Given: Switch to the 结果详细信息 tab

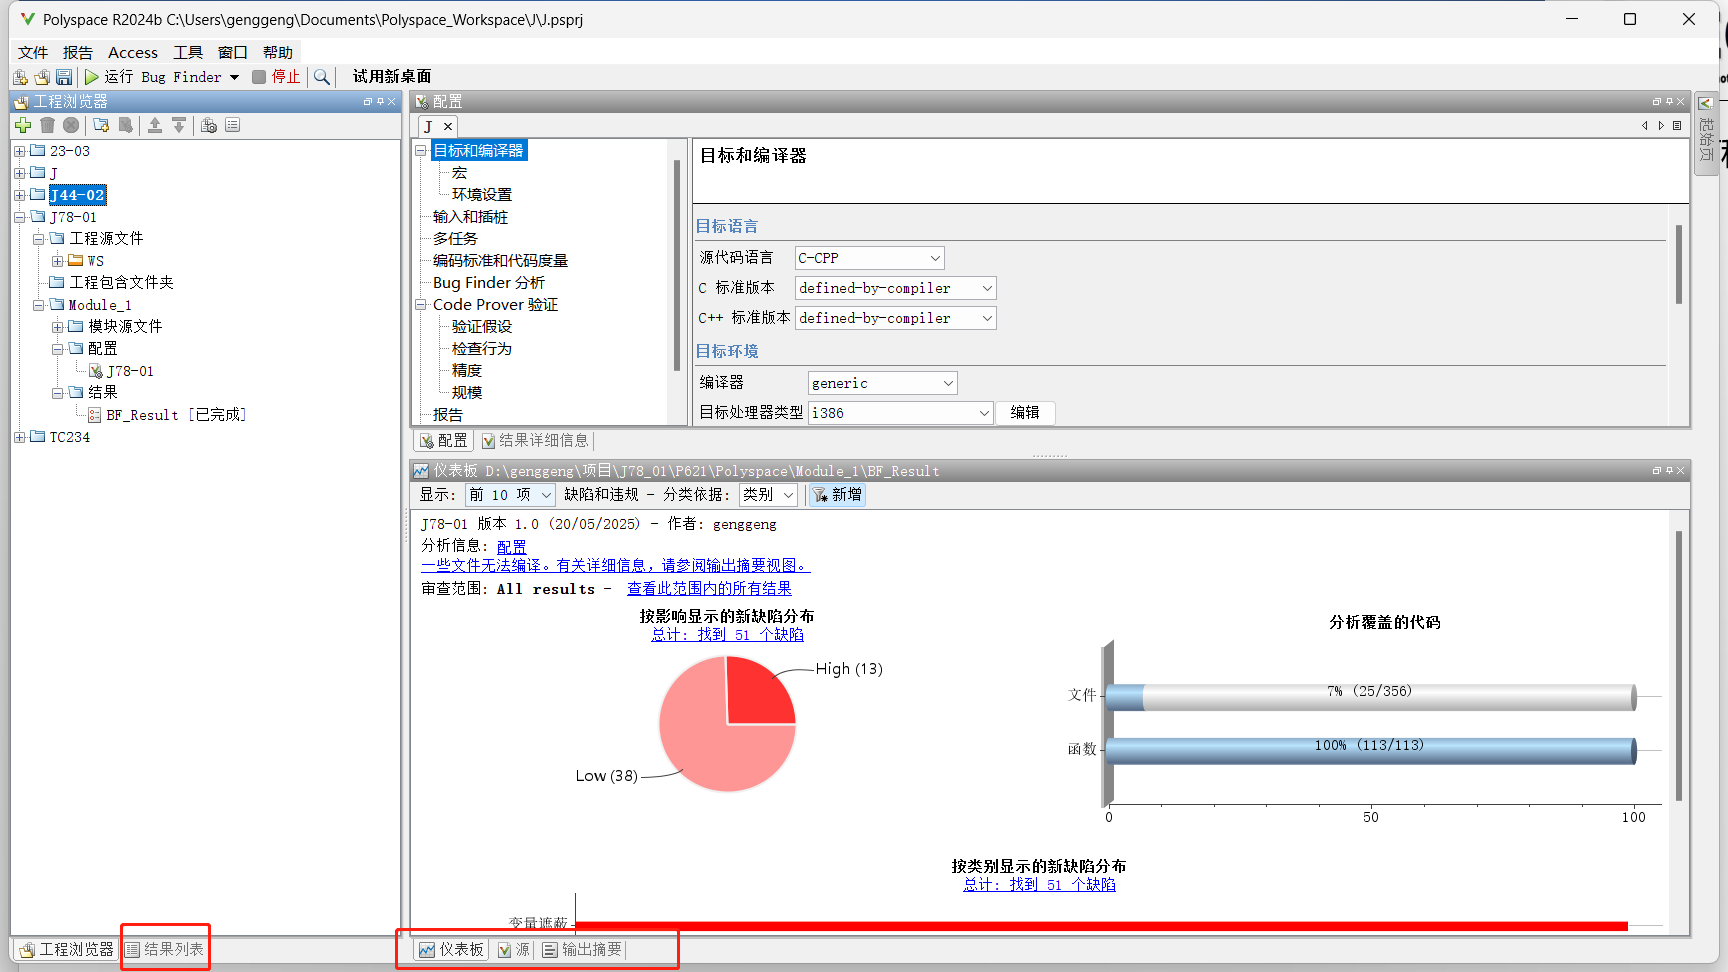Looking at the screenshot, I should [535, 441].
